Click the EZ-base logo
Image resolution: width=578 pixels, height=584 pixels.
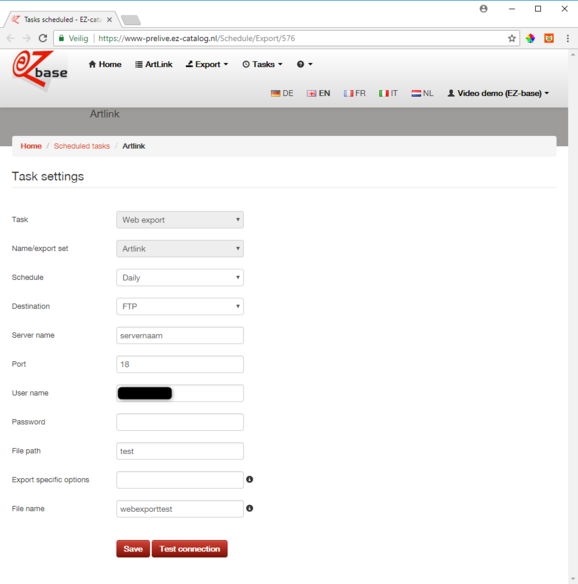coord(39,70)
